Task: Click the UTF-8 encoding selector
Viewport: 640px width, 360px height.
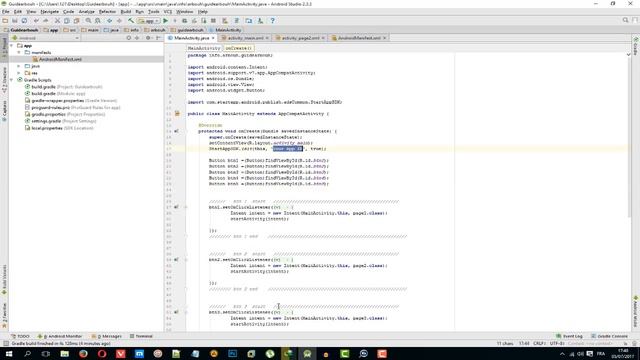Action: coord(557,344)
